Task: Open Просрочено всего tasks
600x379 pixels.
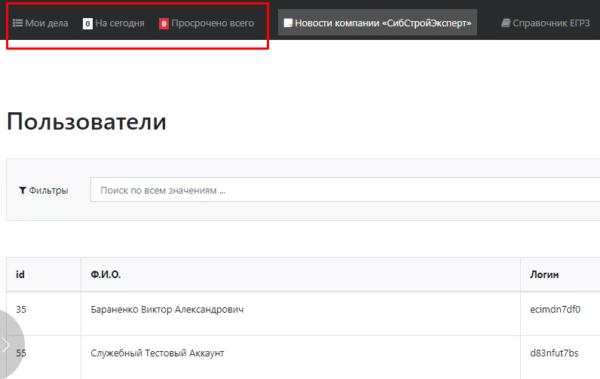Action: tap(212, 23)
